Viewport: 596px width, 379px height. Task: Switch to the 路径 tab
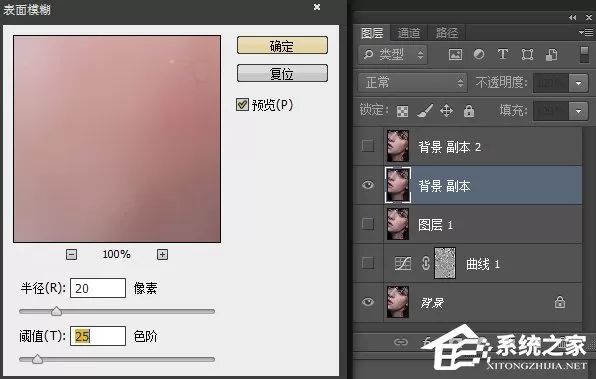(x=447, y=33)
